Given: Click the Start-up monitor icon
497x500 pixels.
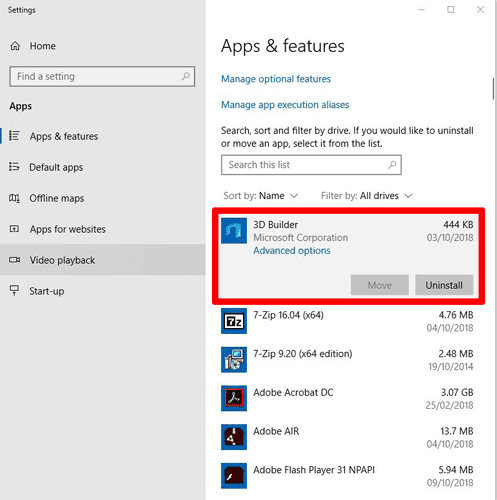Looking at the screenshot, I should coord(14,290).
